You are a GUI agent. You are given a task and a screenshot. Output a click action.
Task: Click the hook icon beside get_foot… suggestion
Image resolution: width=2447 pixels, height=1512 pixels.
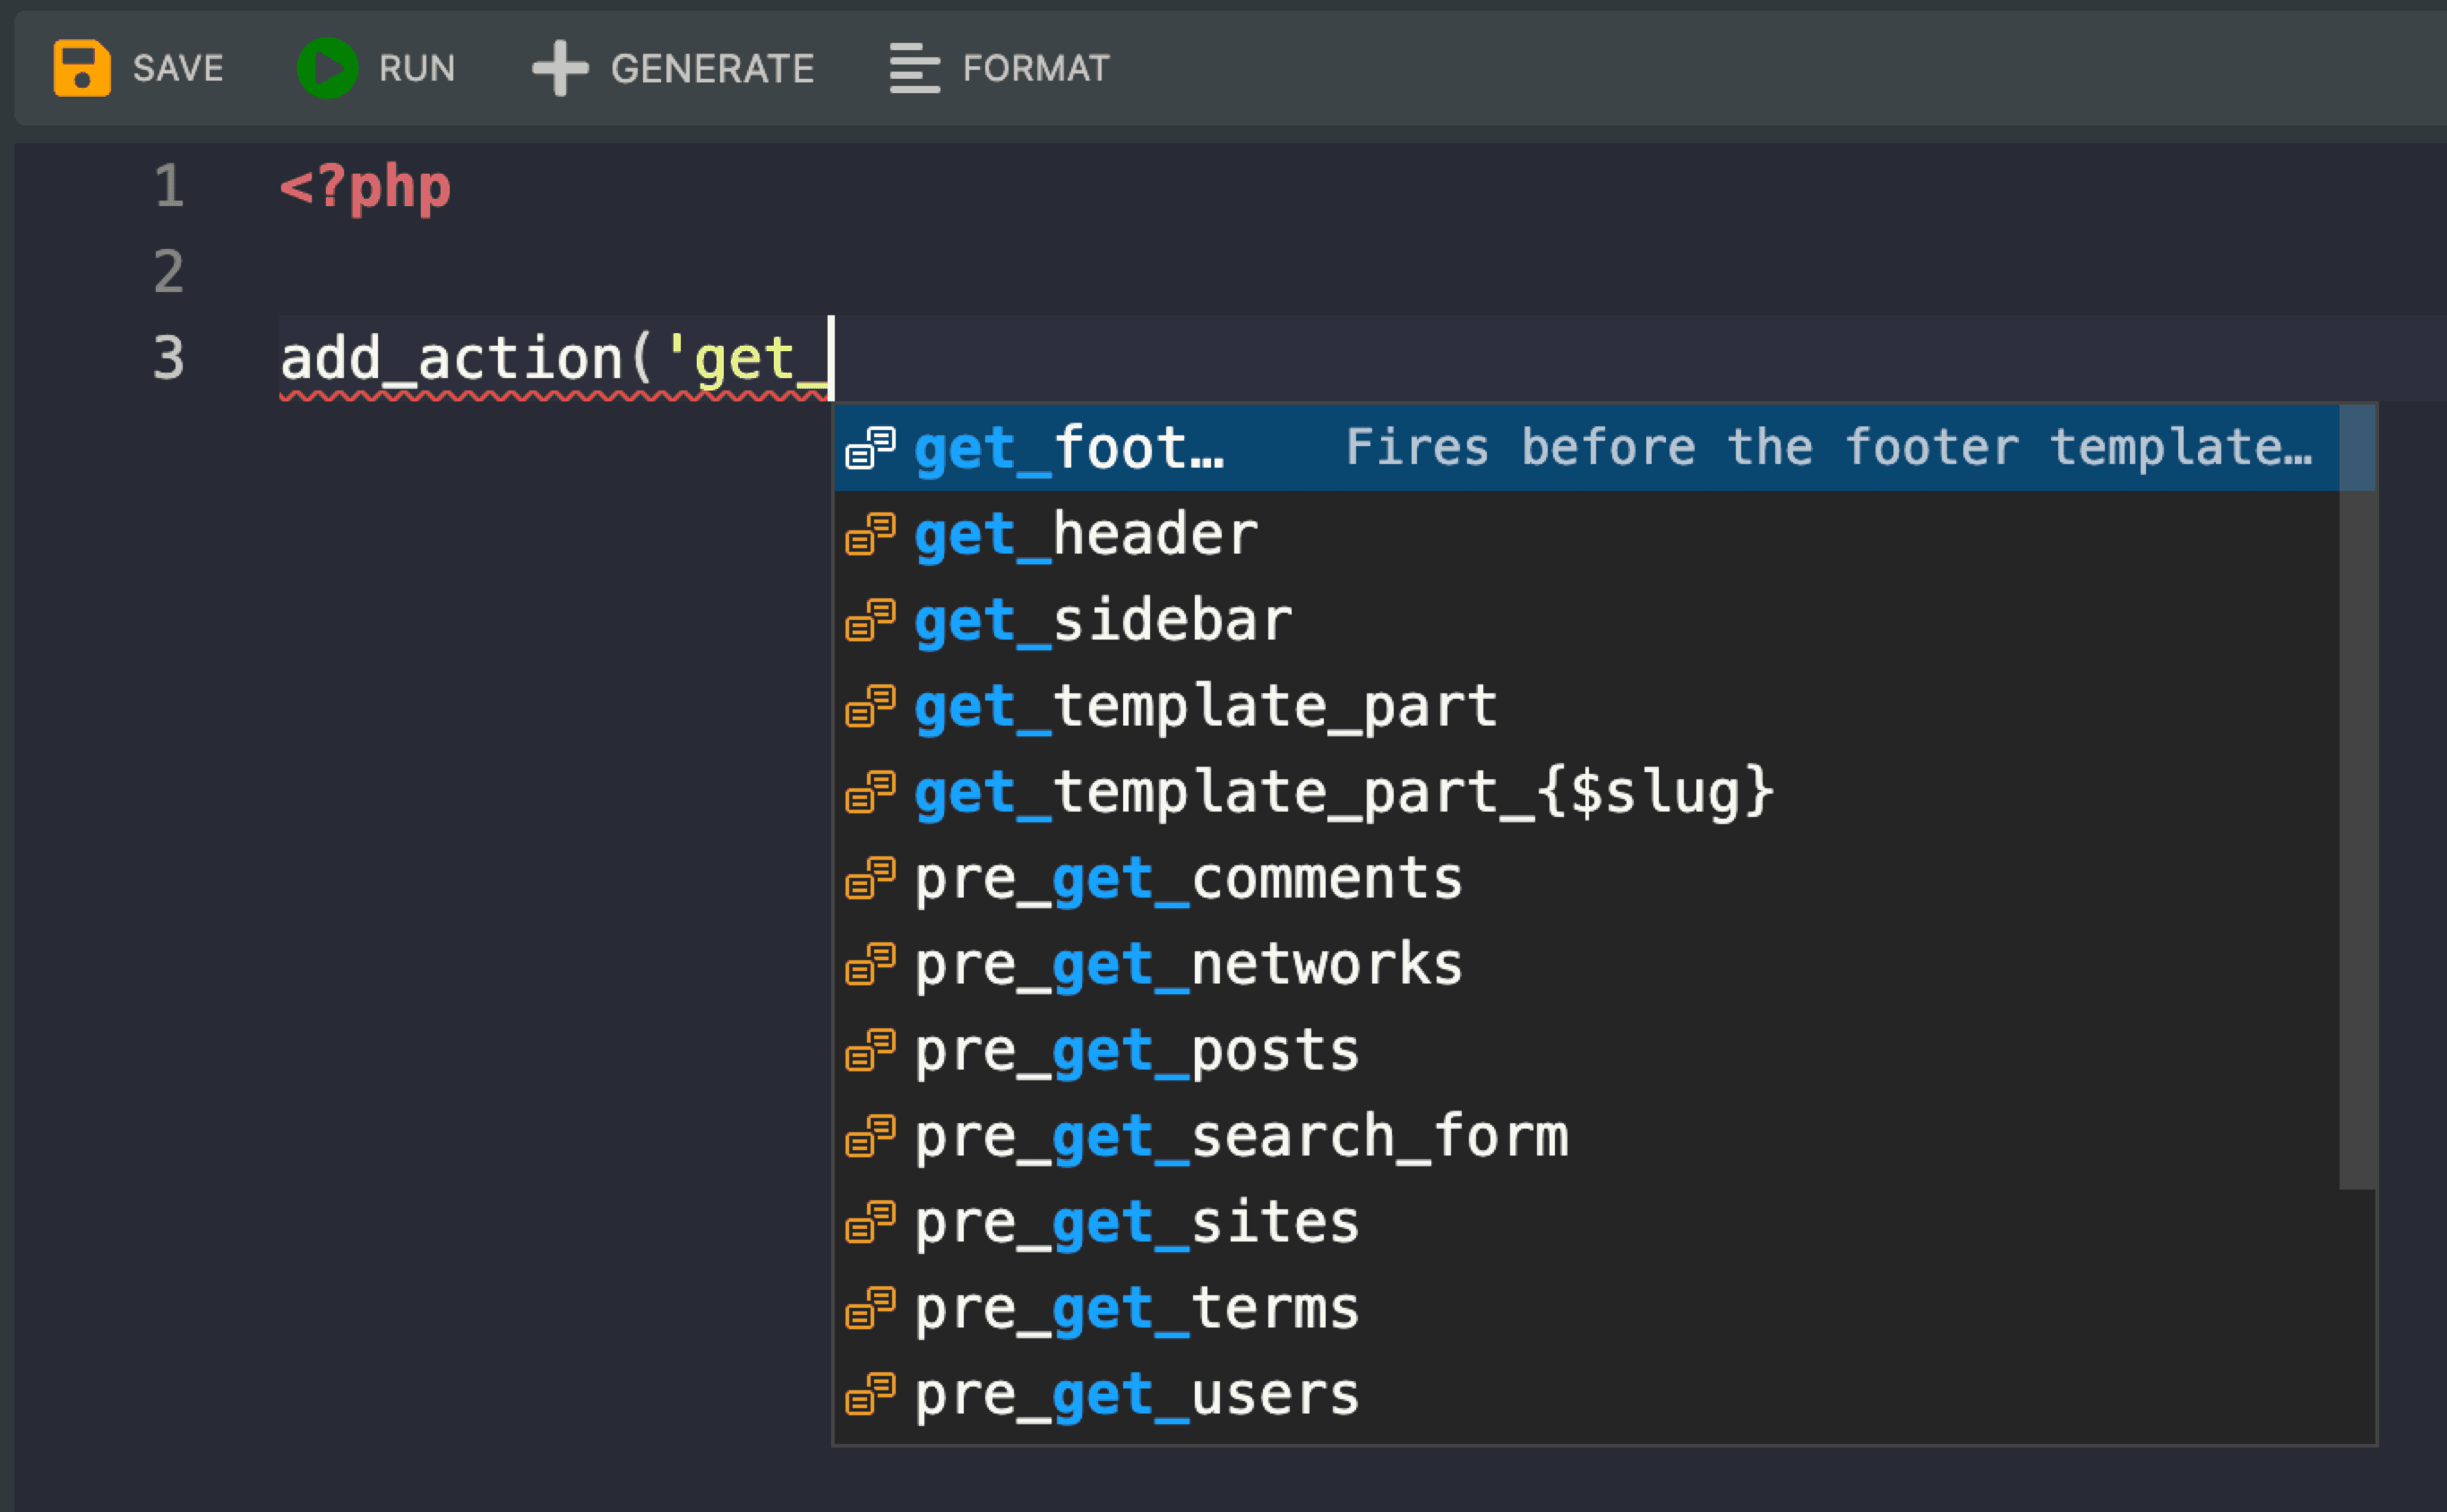click(870, 448)
